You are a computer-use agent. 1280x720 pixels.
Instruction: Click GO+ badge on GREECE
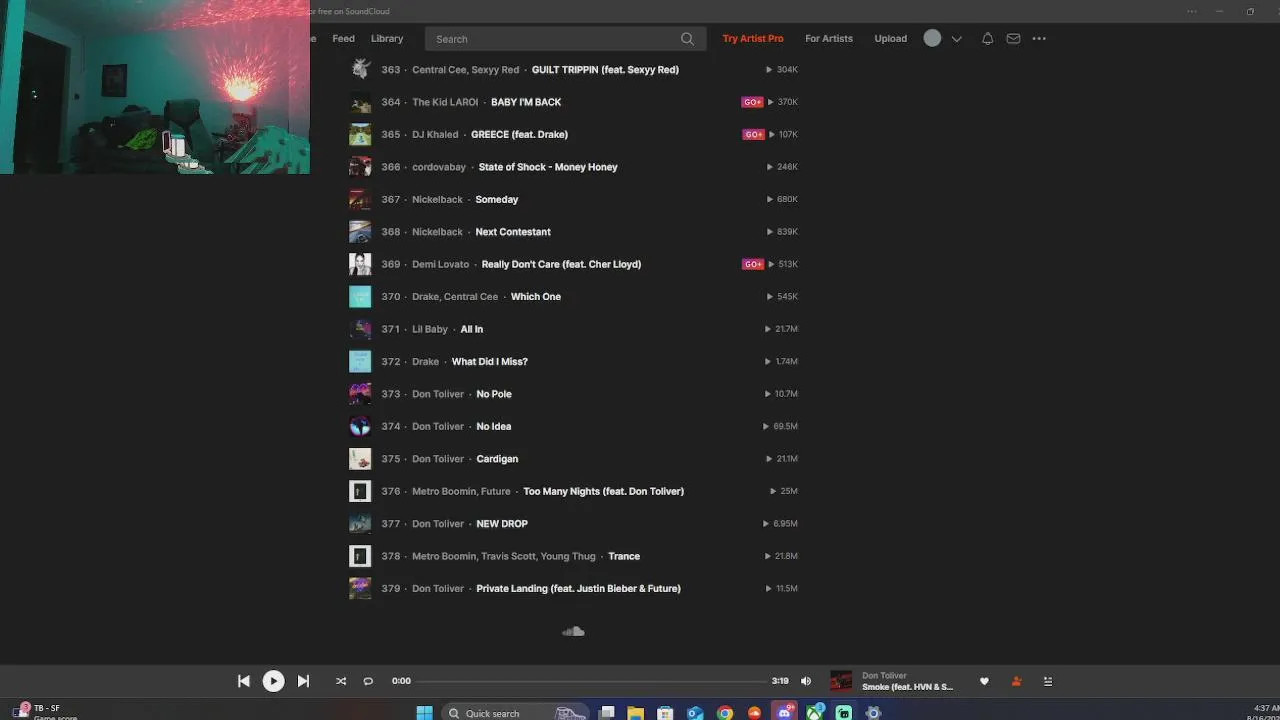point(752,134)
